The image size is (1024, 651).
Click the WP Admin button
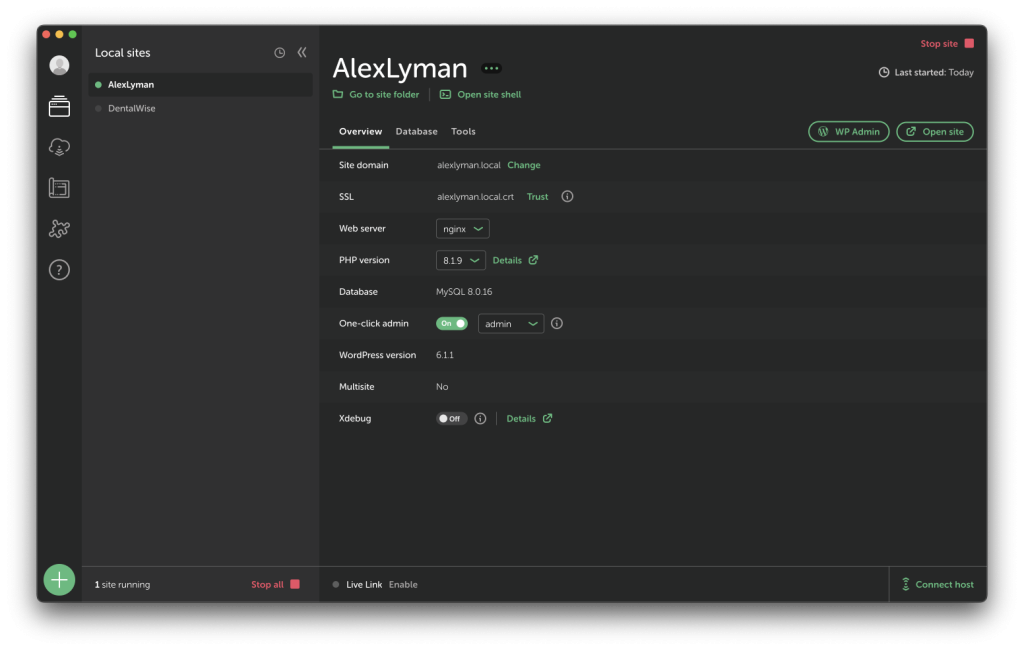coord(848,132)
